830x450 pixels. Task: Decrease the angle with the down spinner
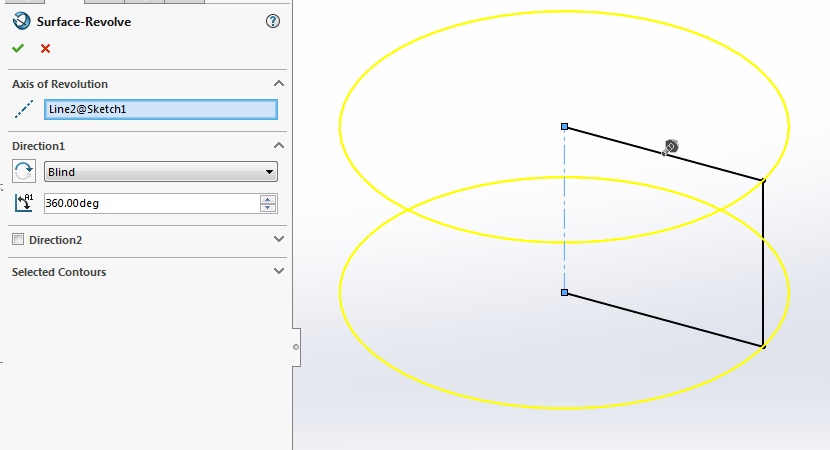tap(268, 208)
